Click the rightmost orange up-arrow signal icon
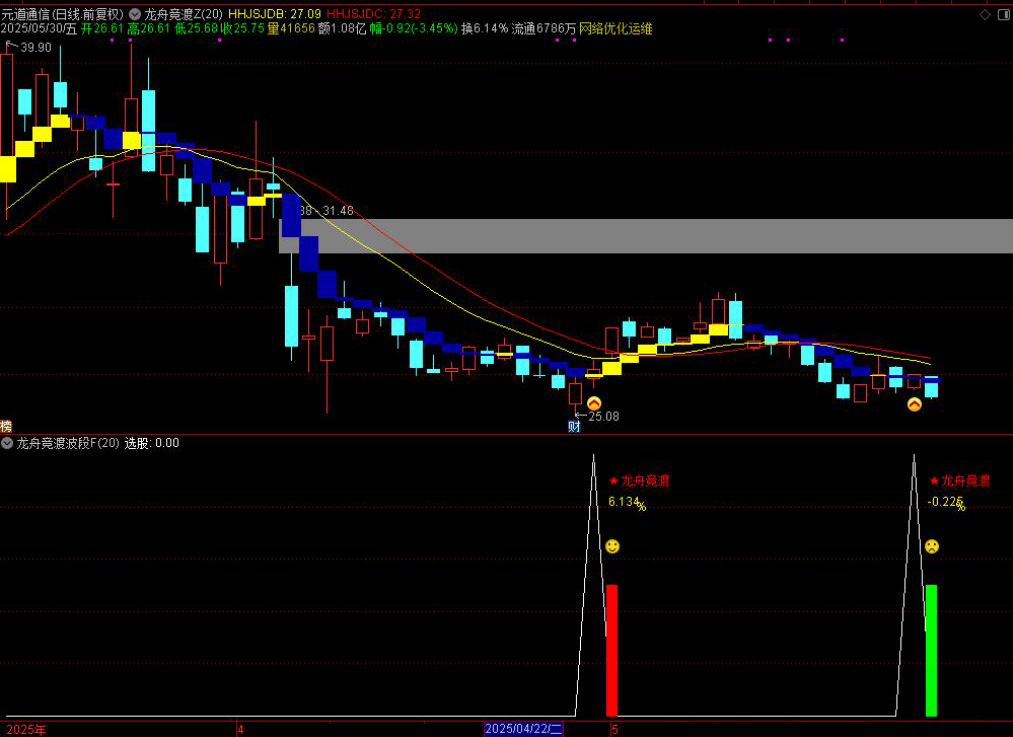This screenshot has width=1013, height=737. pos(914,404)
